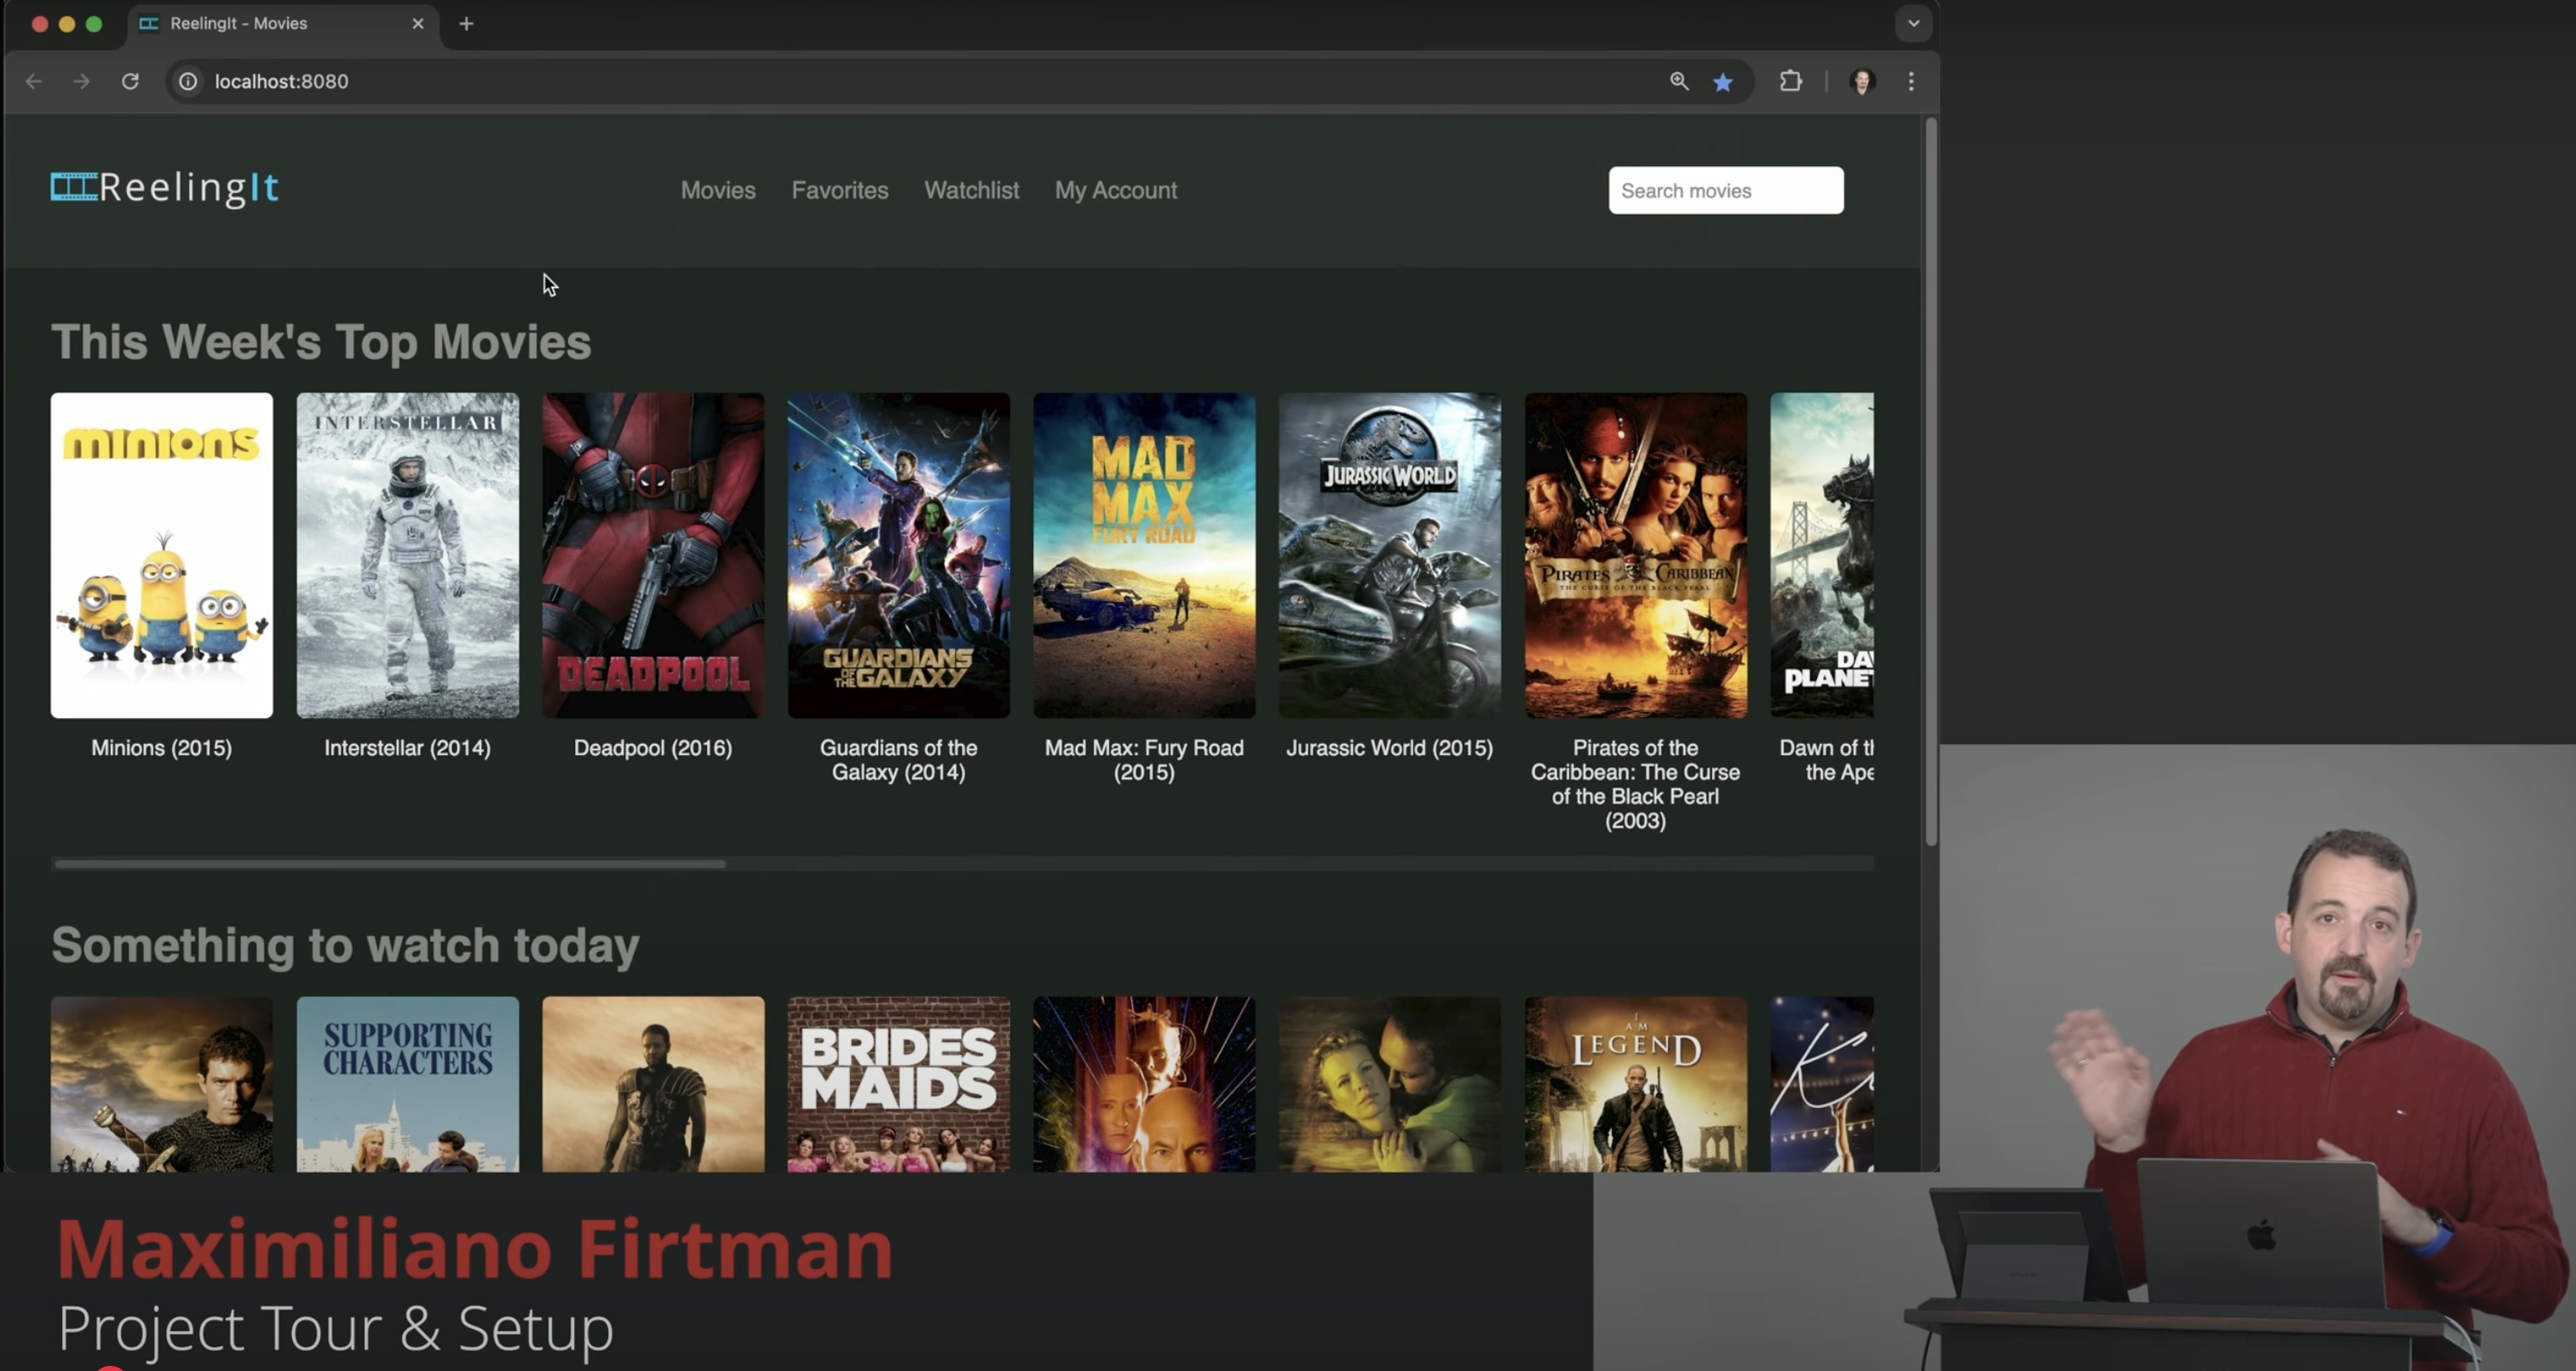
Task: Open the Extensions puzzle icon
Action: click(1790, 81)
